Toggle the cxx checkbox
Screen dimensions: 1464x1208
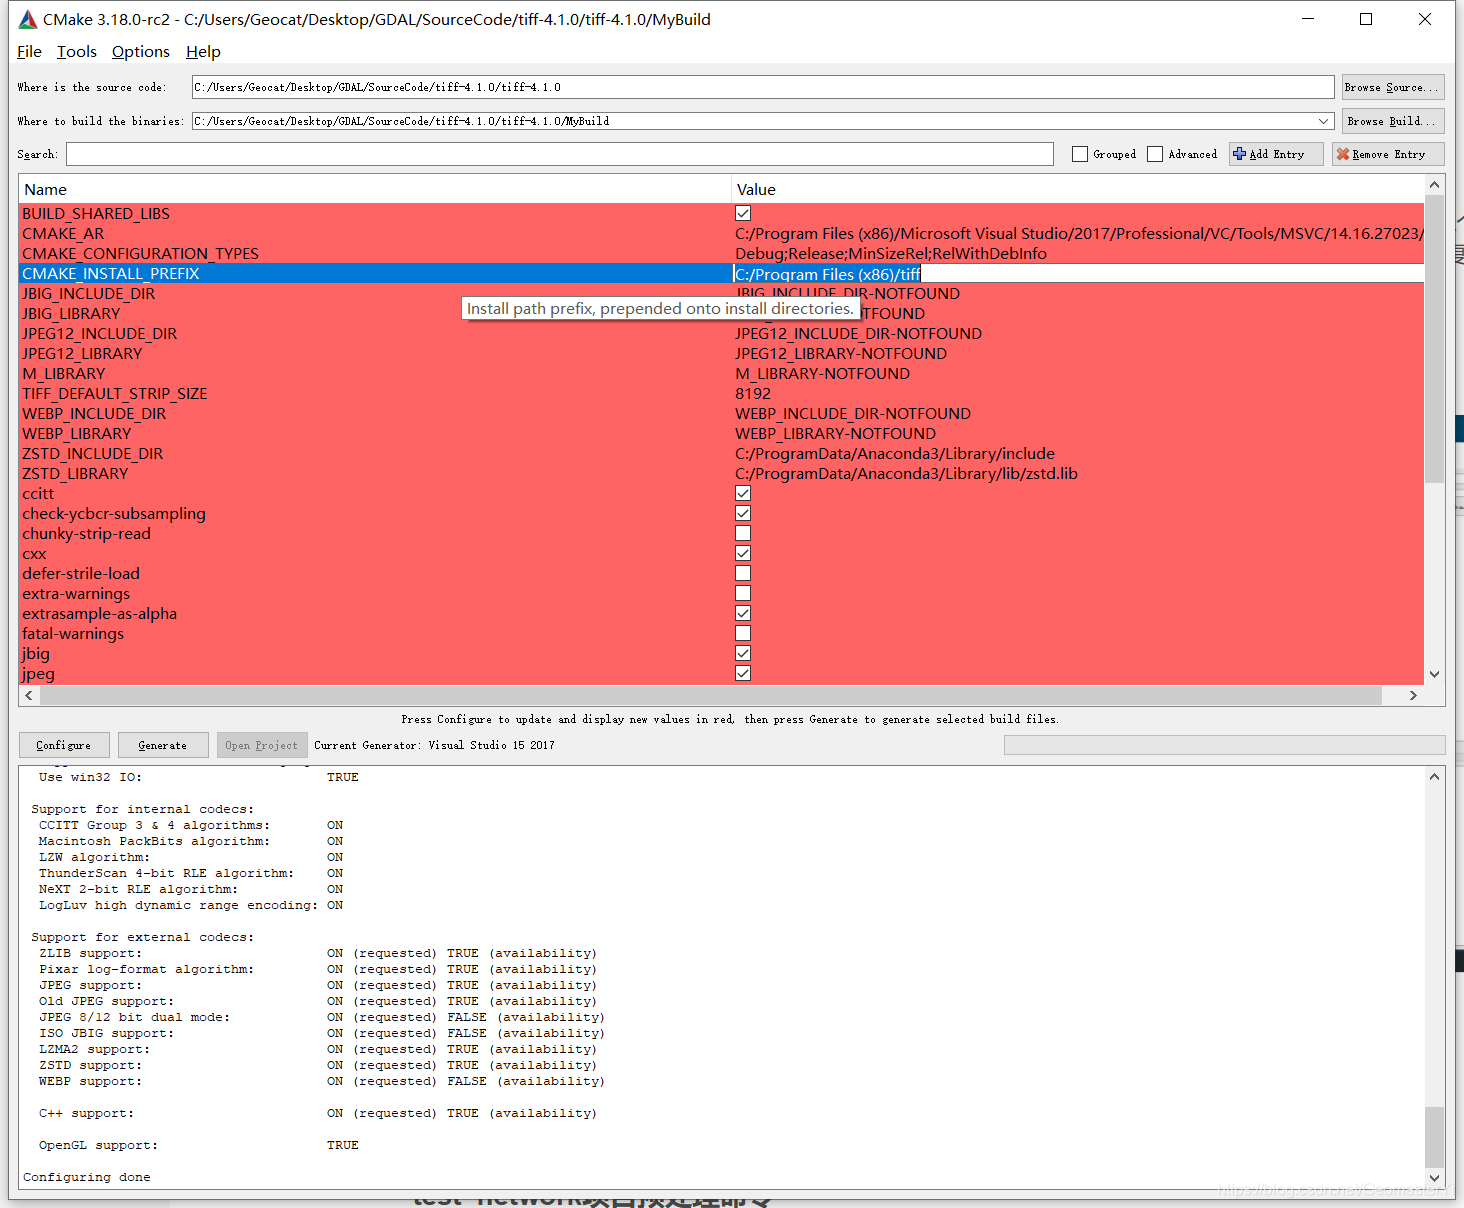(x=743, y=553)
